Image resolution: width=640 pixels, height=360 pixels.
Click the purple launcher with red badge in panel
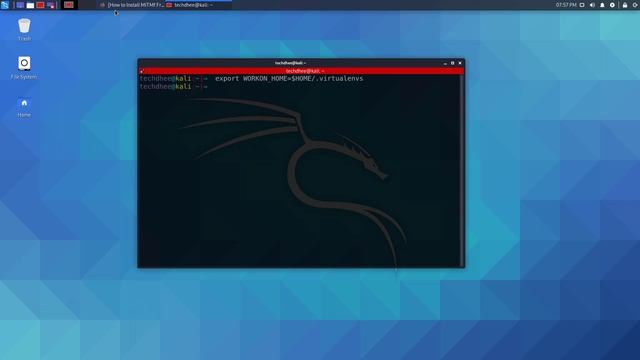51,5
